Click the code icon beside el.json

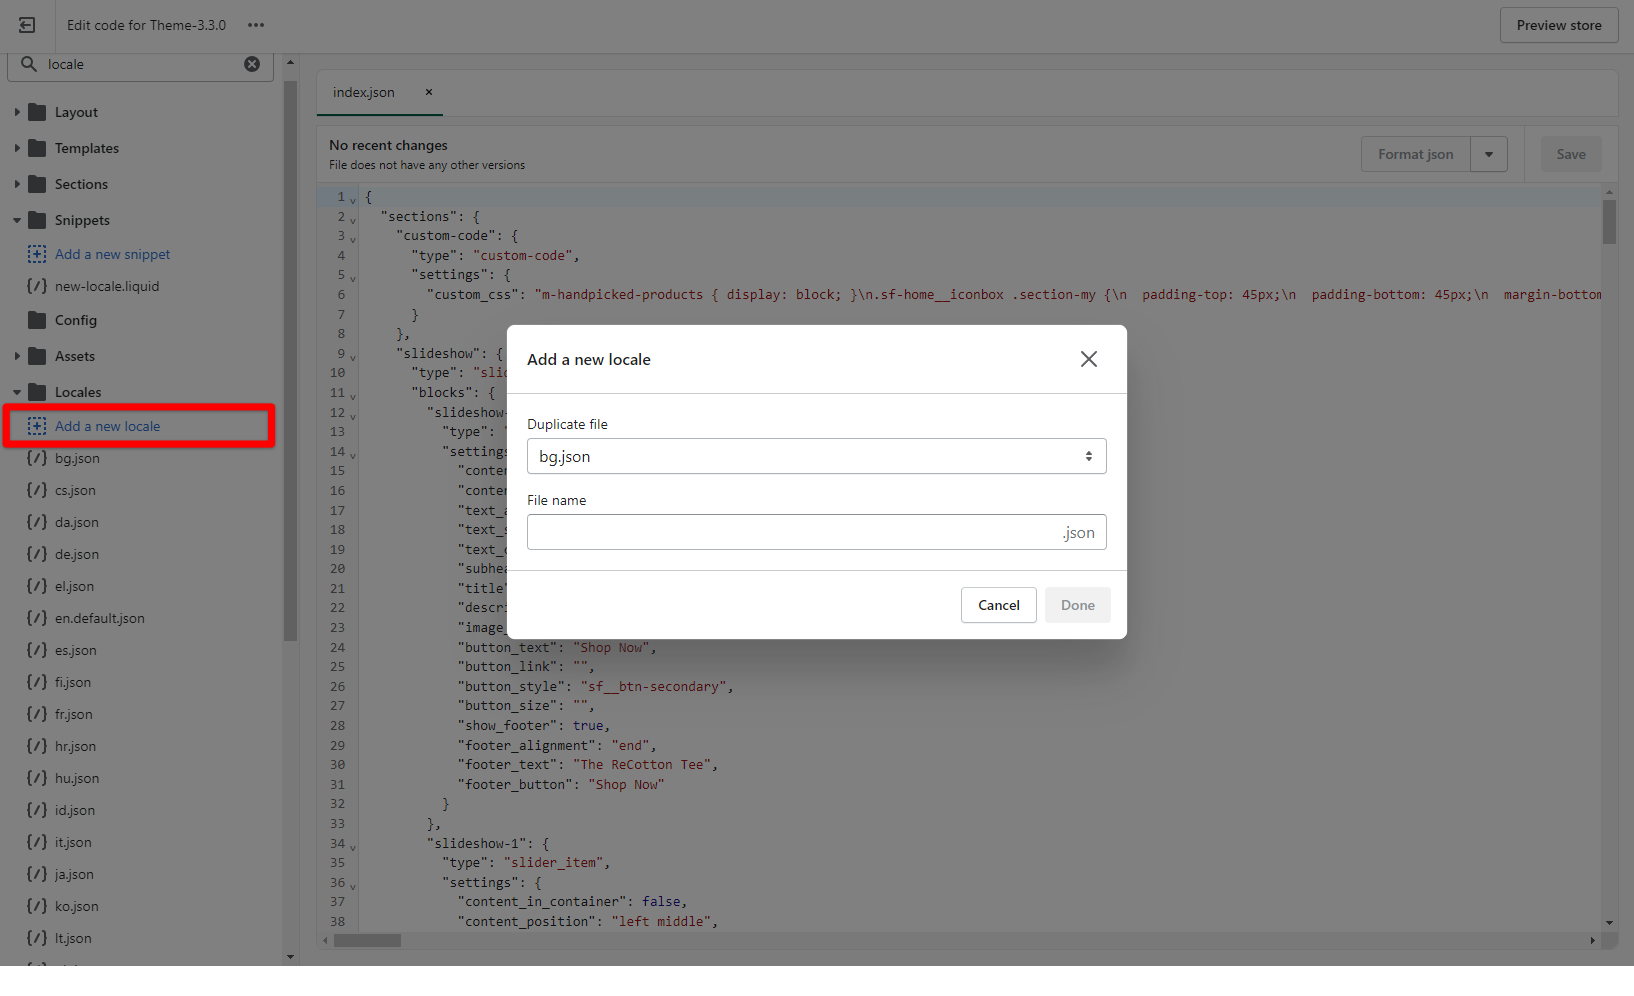37,586
